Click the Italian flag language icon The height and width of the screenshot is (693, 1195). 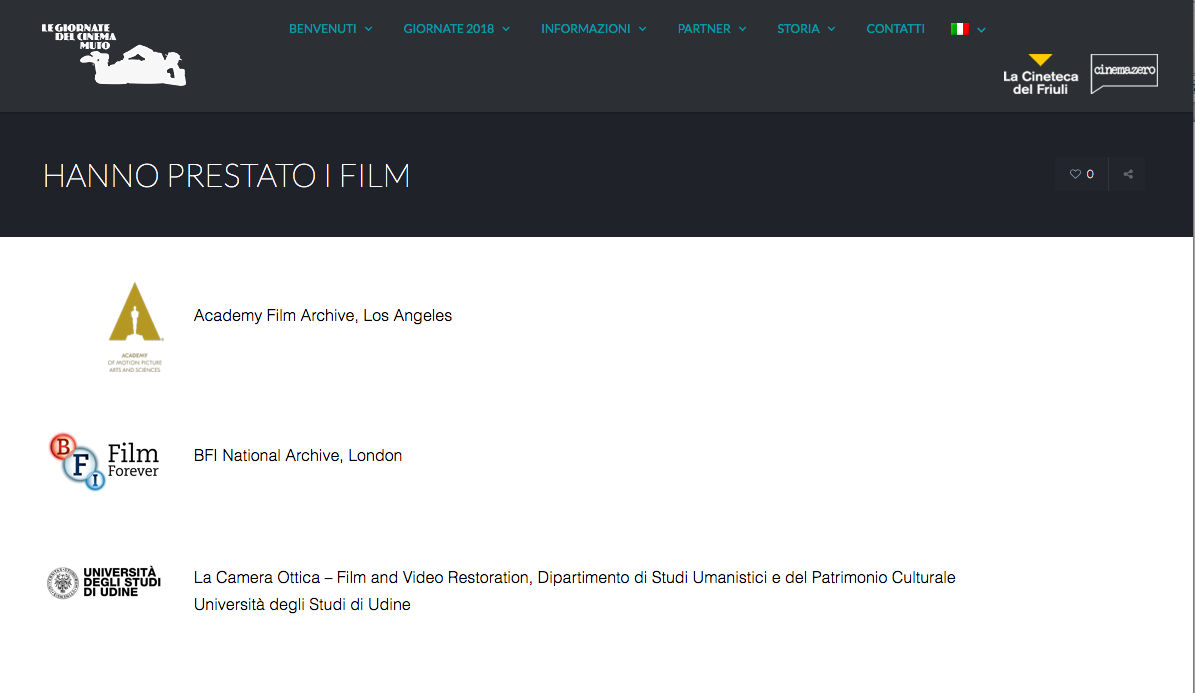(x=959, y=29)
